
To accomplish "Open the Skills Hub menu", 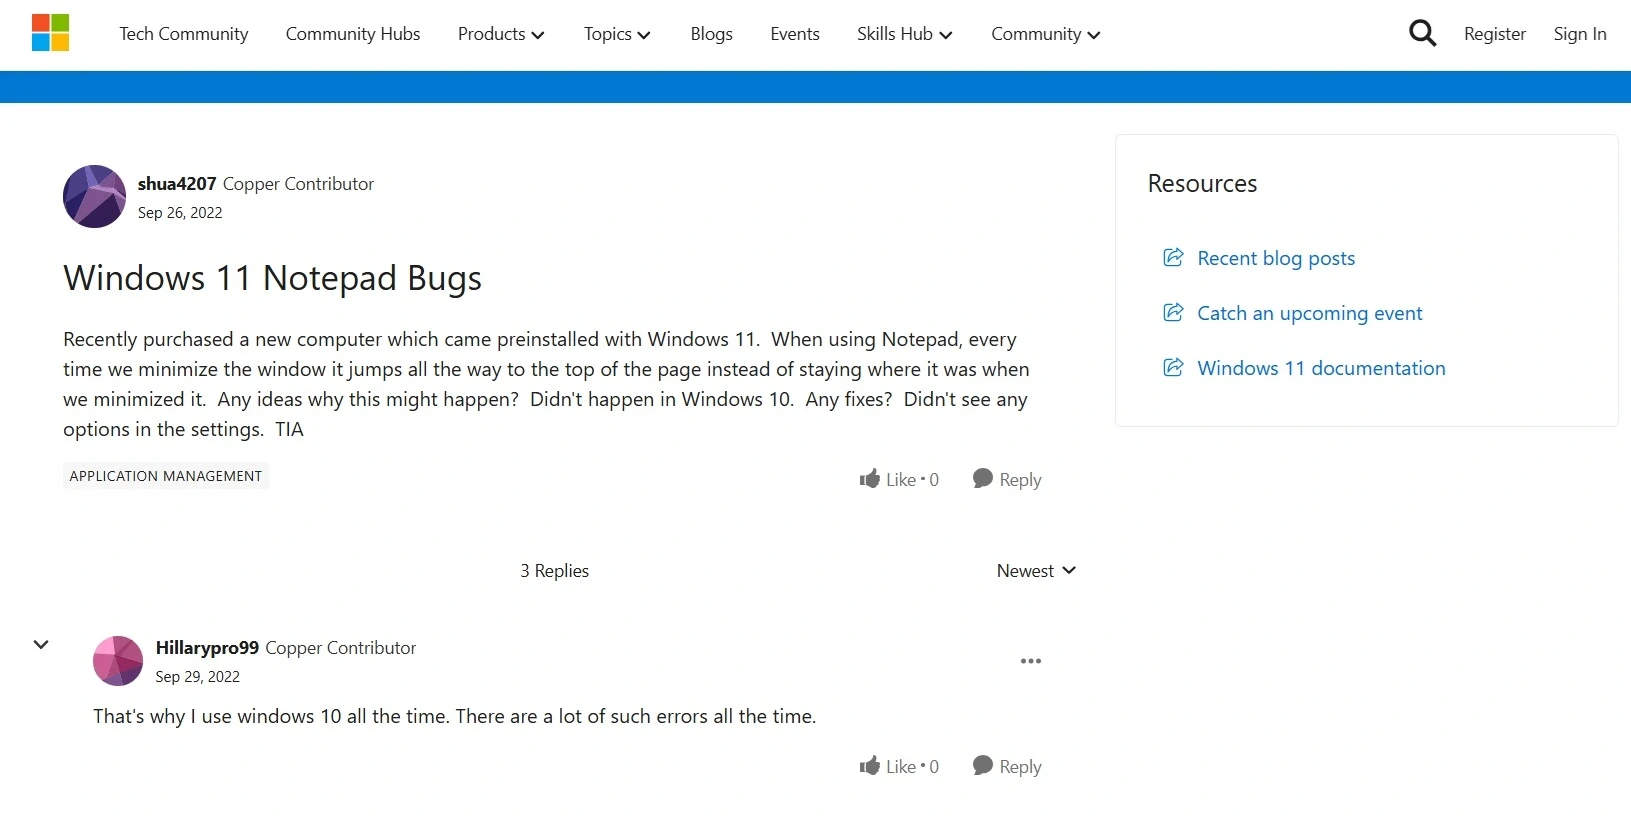I will [x=903, y=34].
